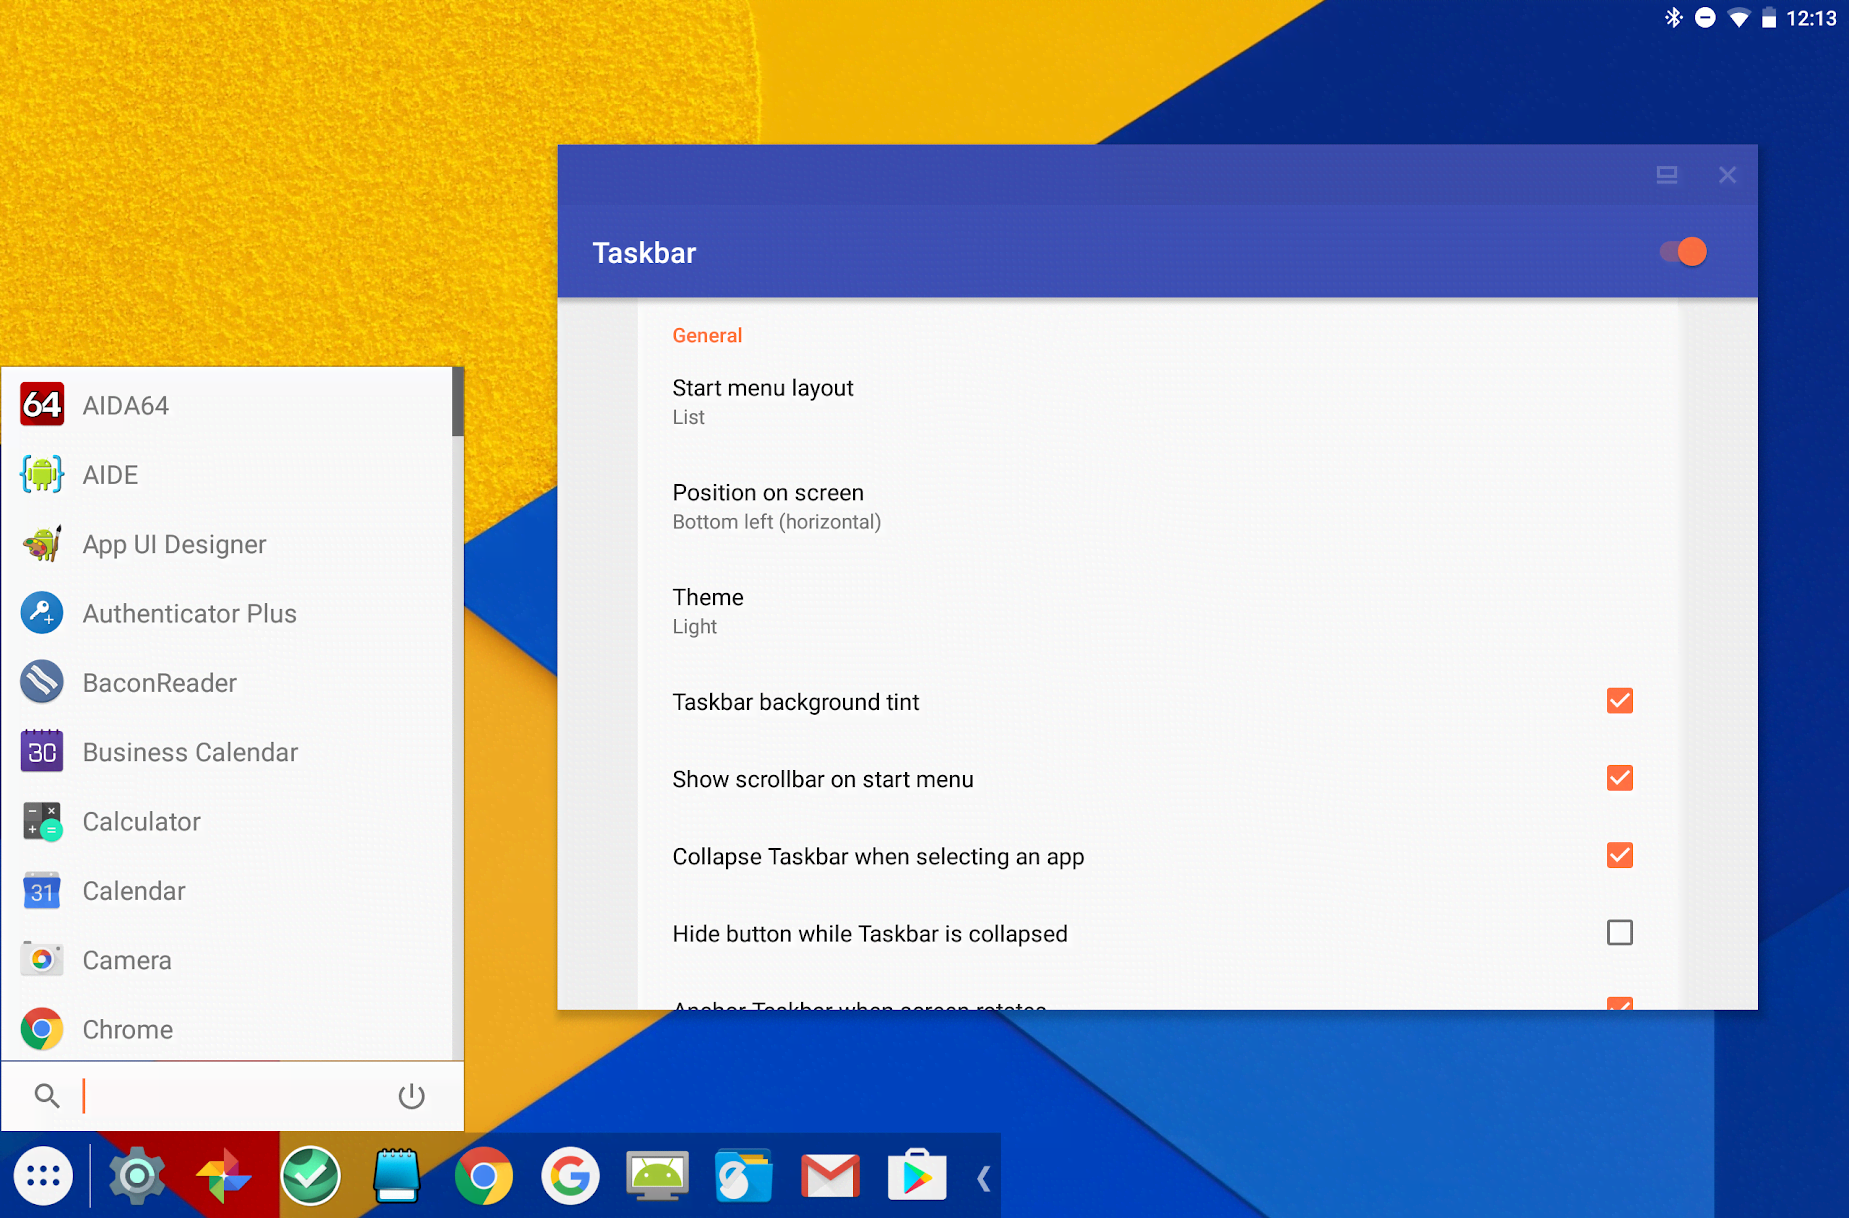This screenshot has width=1849, height=1218.
Task: Open the green checkmark app in taskbar
Action: point(310,1176)
